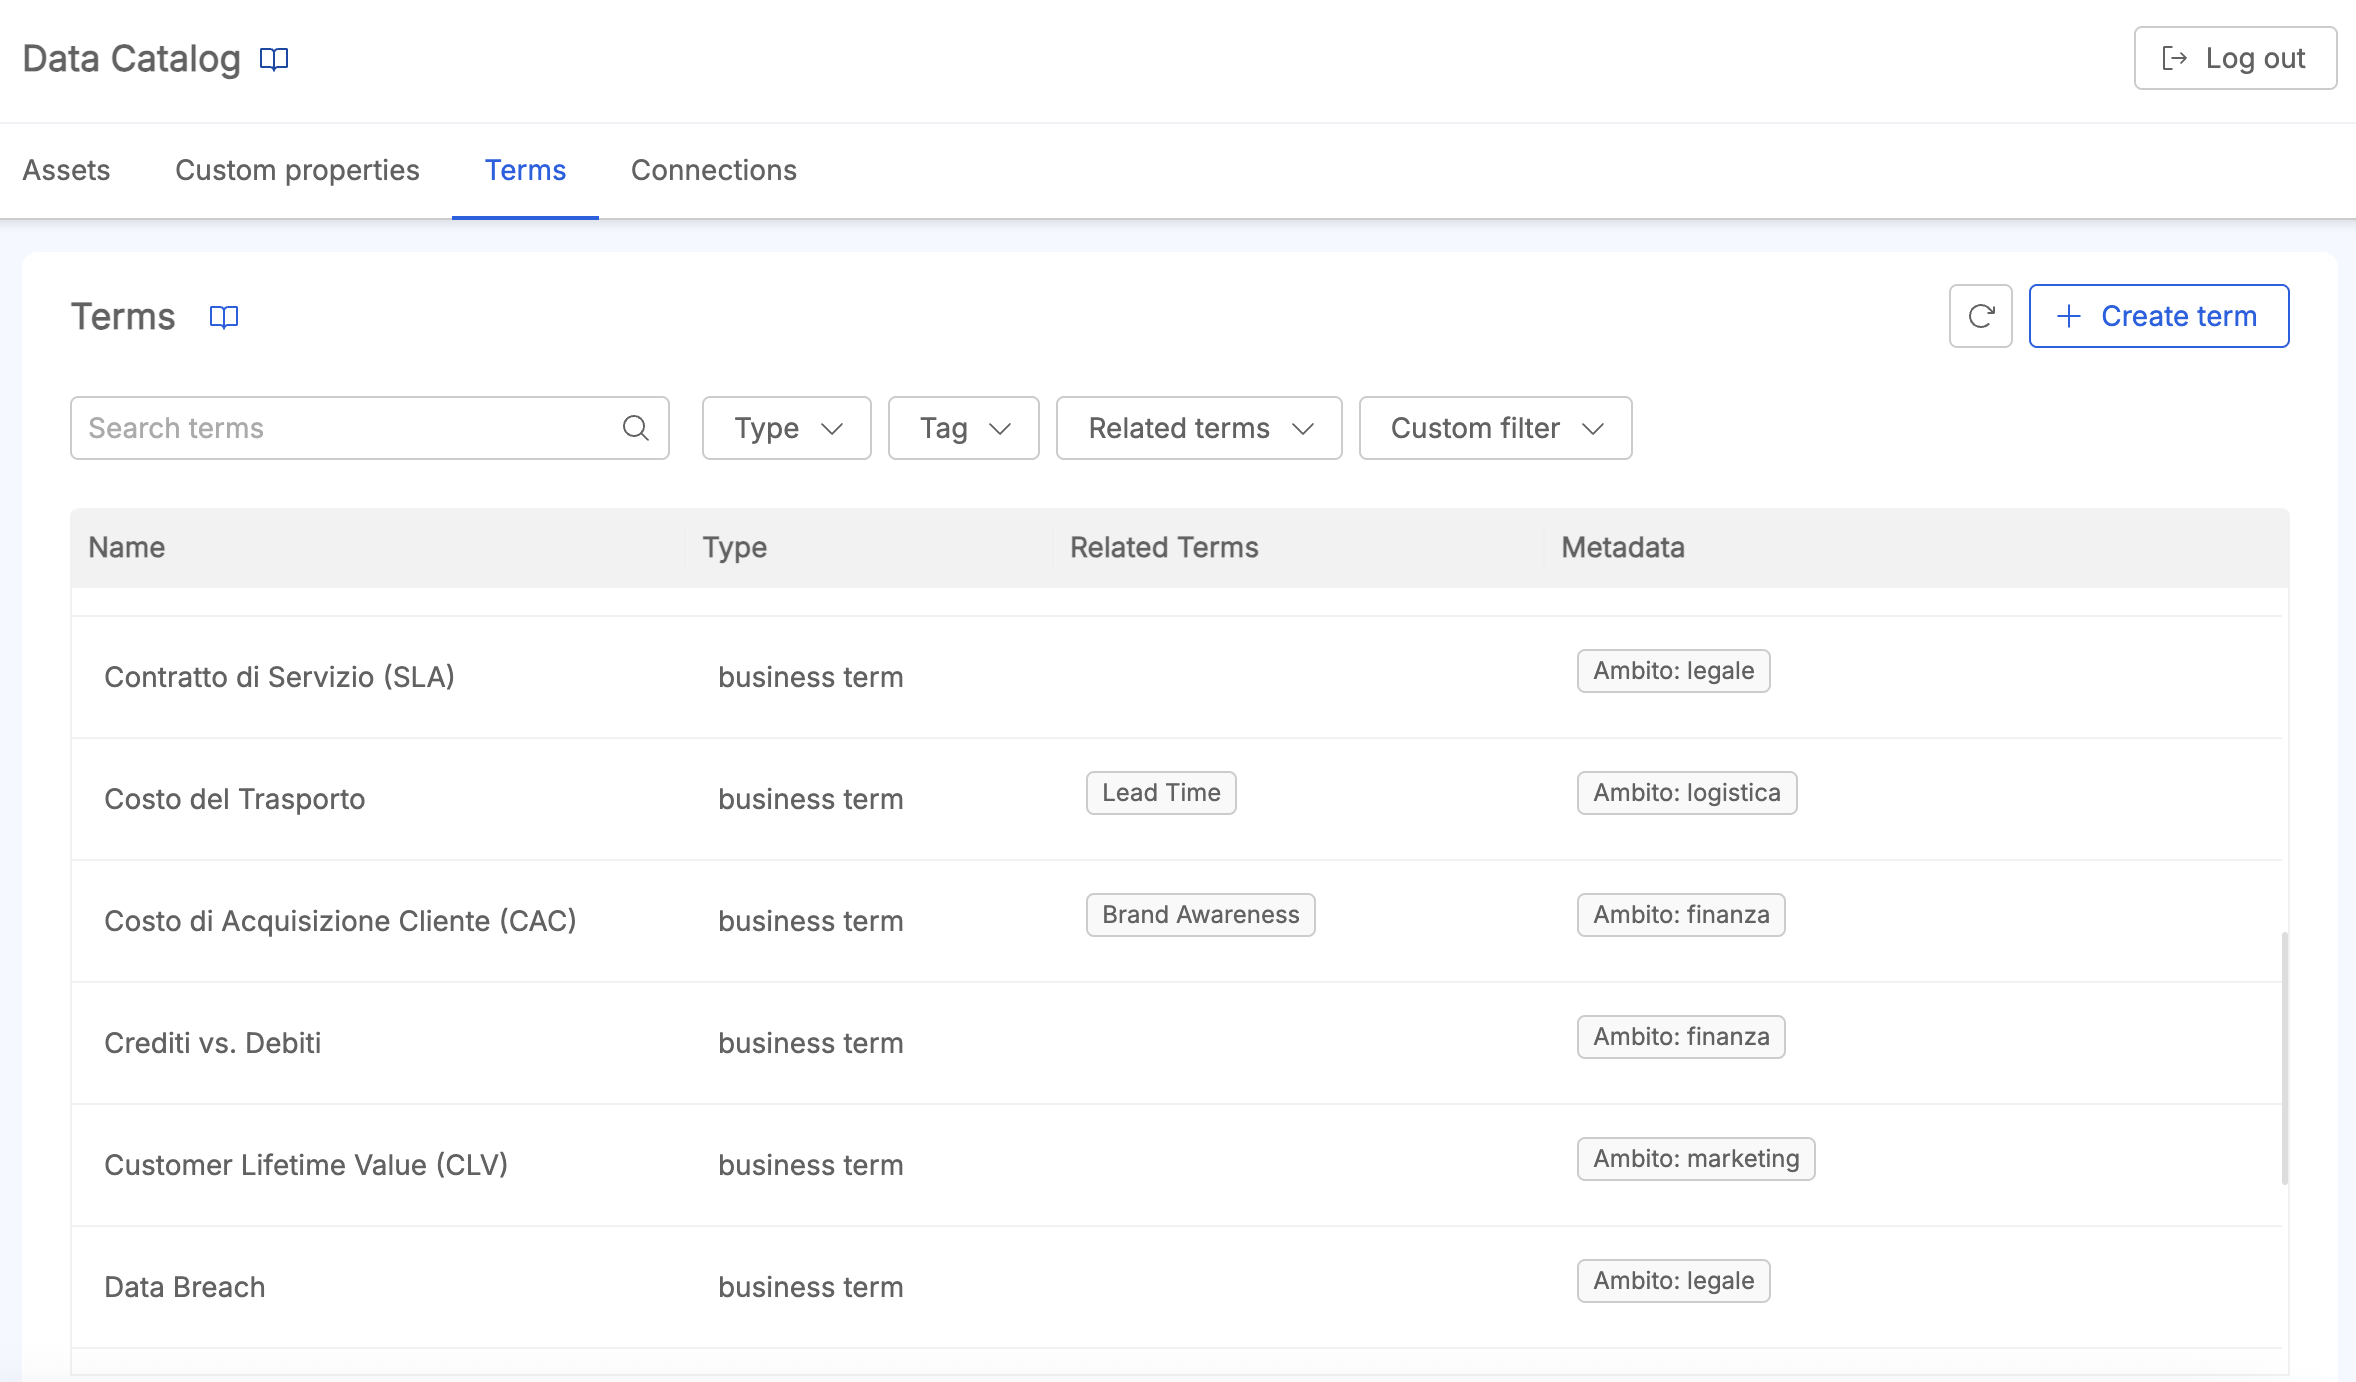
Task: Open the Contratto di Servizio (SLA) term
Action: (x=279, y=677)
